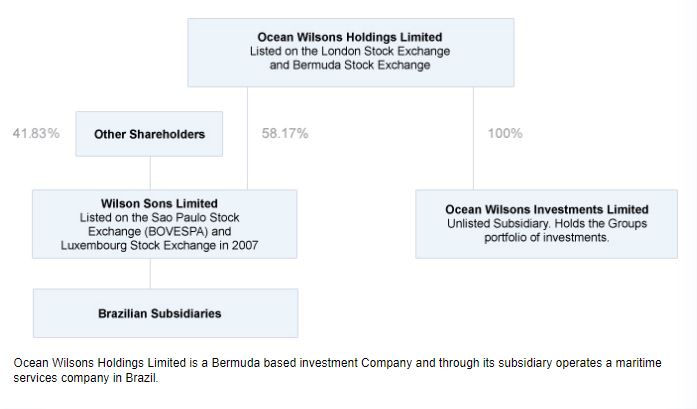Click the 100% ownership label
The image size is (697, 409).
point(505,133)
